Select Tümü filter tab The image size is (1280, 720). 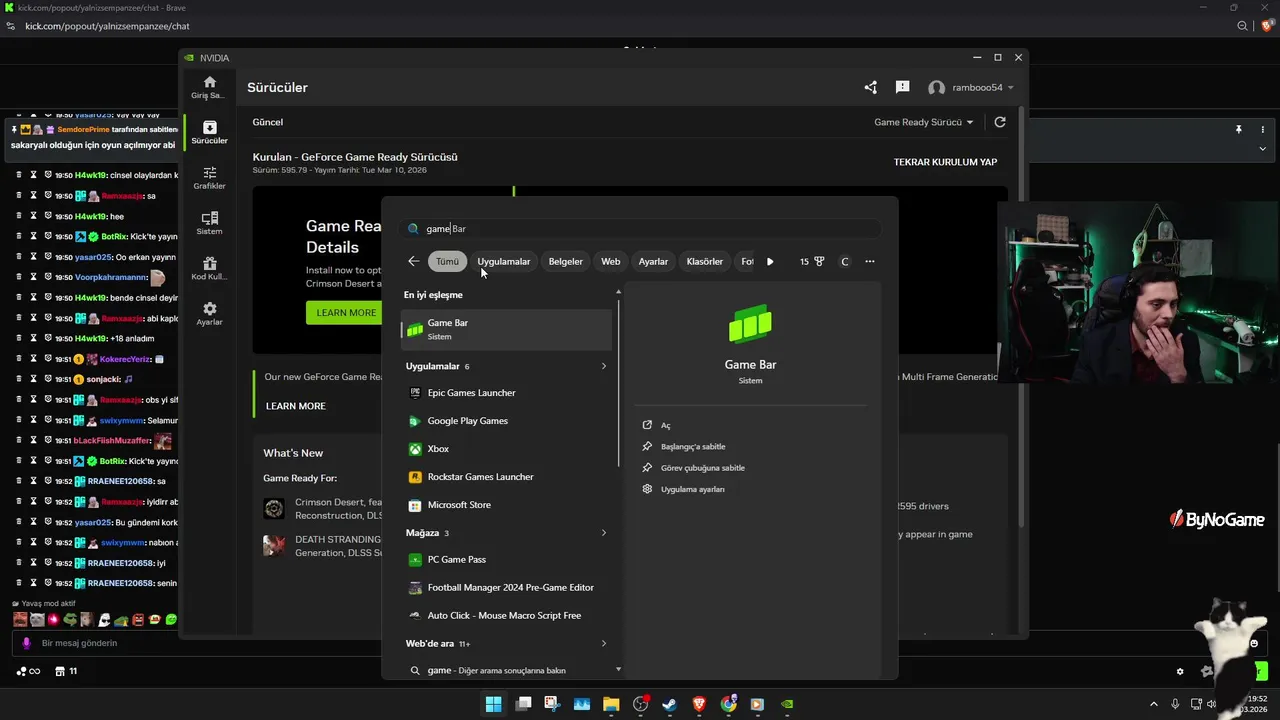447,262
